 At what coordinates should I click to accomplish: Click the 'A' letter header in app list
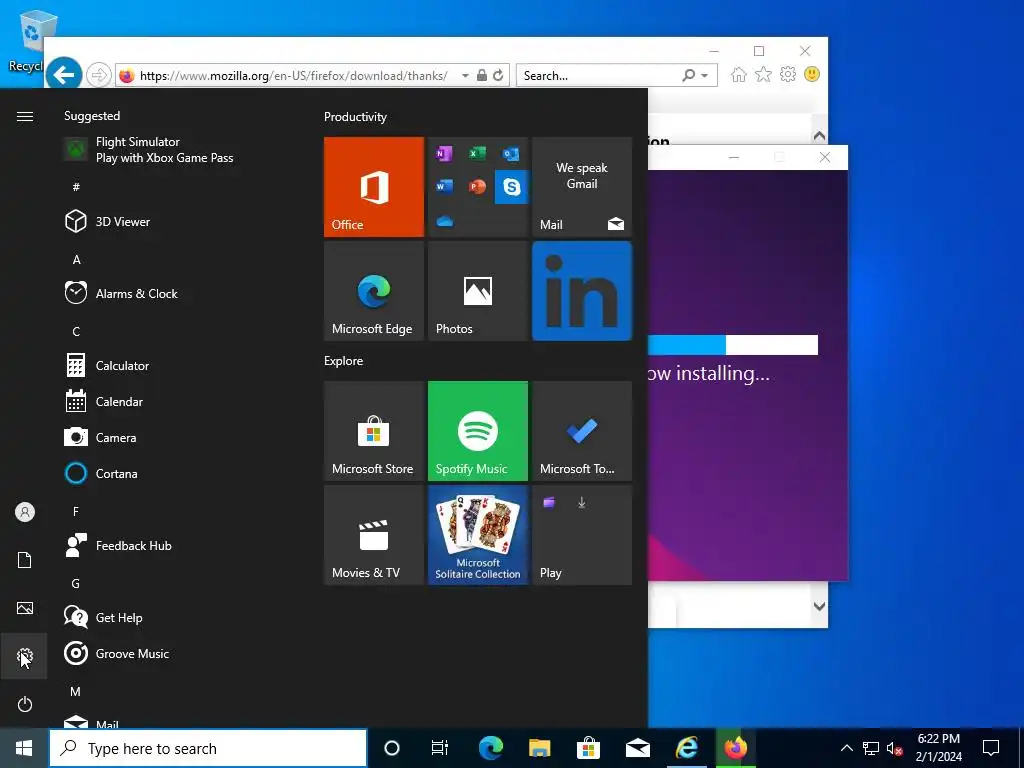click(x=76, y=260)
